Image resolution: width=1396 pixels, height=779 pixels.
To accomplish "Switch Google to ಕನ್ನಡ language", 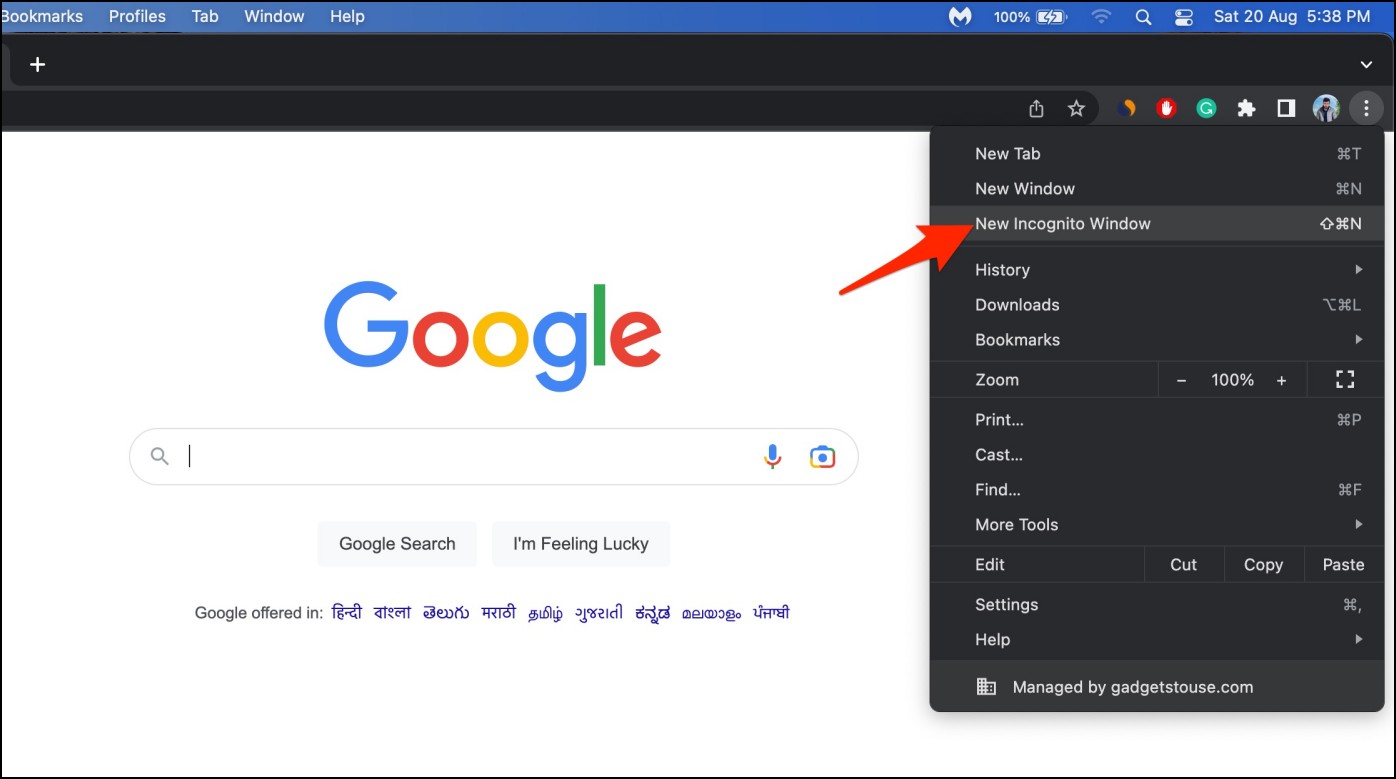I will coord(653,613).
